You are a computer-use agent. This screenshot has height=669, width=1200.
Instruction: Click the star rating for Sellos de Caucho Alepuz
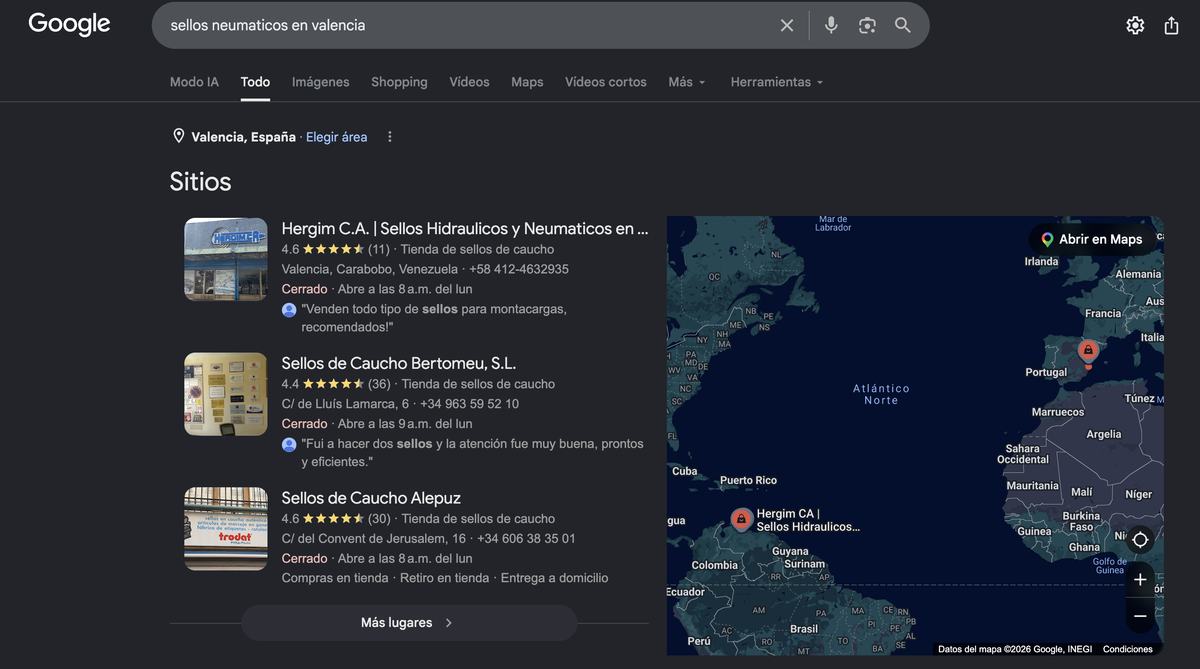(333, 518)
